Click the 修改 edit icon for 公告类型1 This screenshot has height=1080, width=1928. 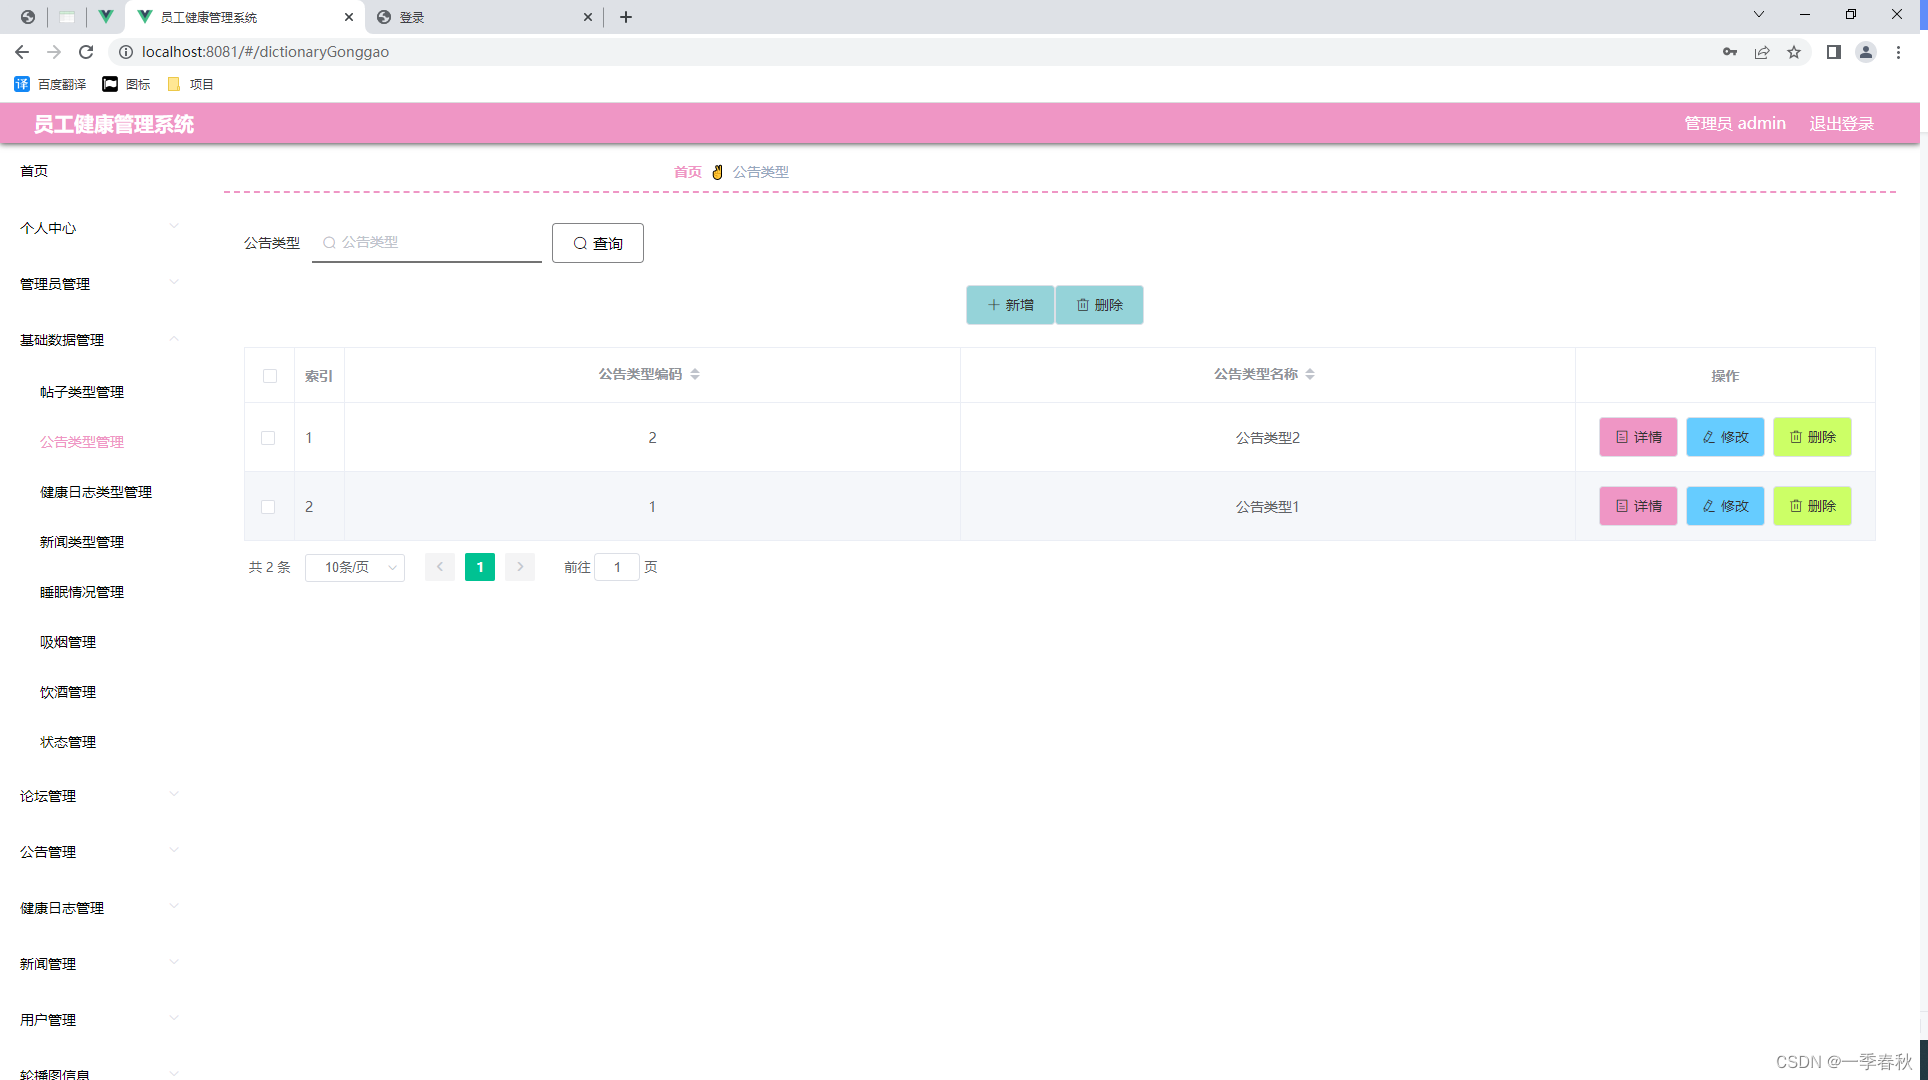click(x=1724, y=506)
